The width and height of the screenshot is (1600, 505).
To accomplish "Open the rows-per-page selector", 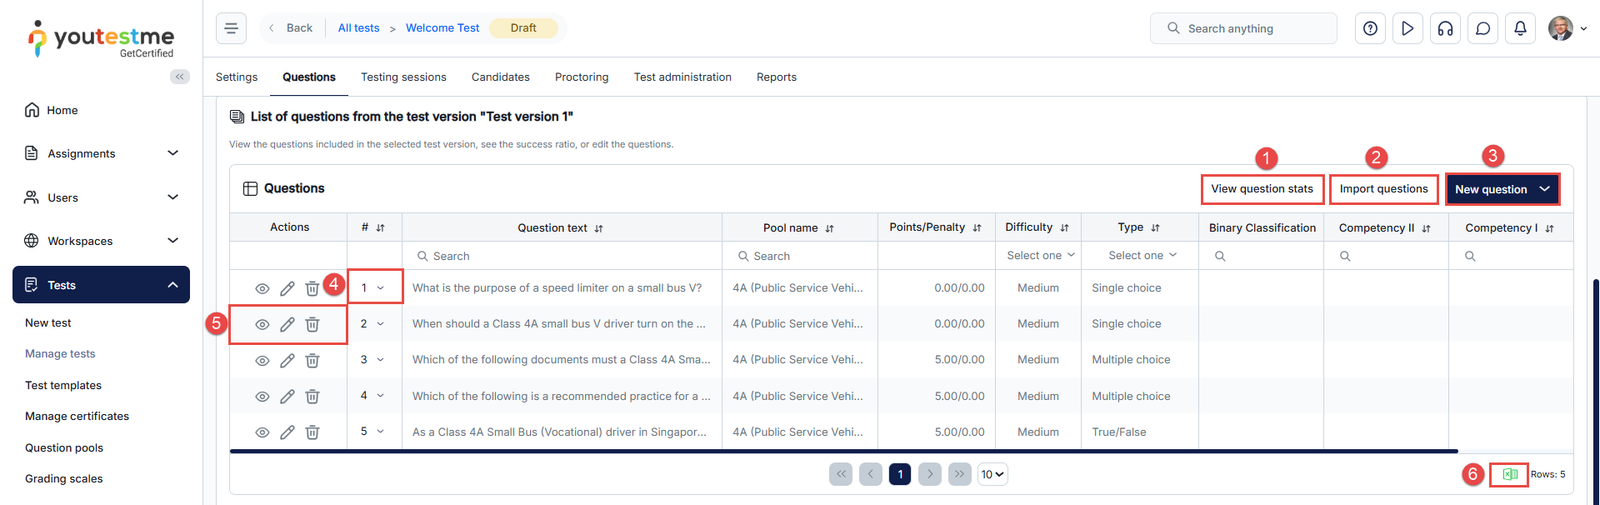I will click(x=992, y=474).
